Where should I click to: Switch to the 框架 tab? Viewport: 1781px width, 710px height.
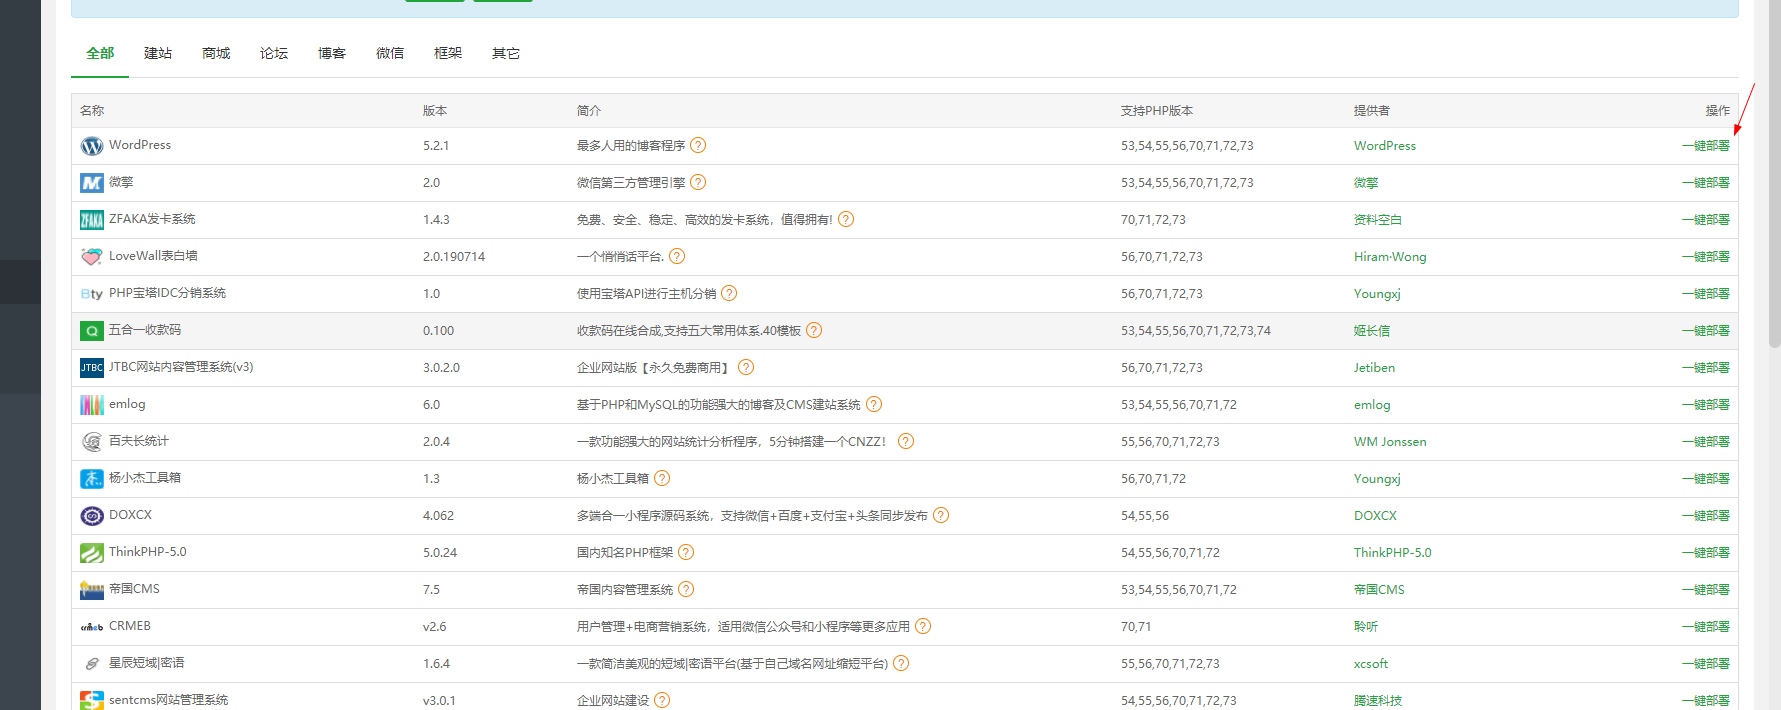tap(448, 54)
